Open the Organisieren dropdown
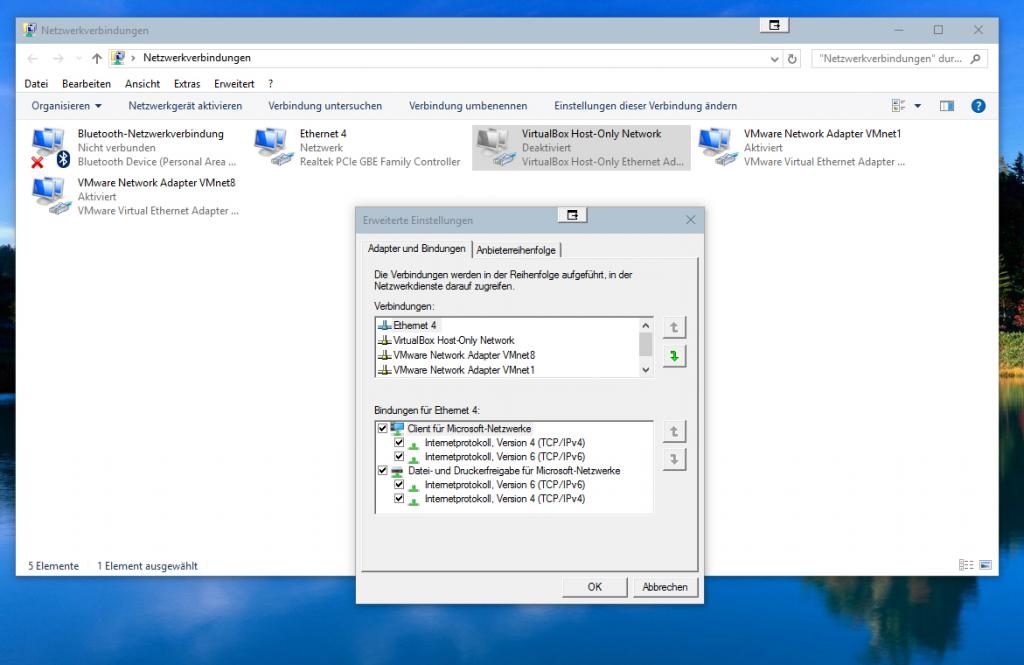Screen dimensions: 1024x665 67,106
